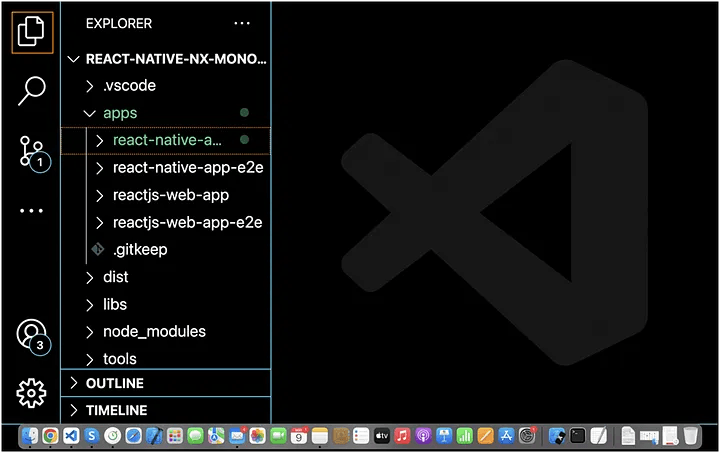Open Maps from the Dock

click(216, 436)
